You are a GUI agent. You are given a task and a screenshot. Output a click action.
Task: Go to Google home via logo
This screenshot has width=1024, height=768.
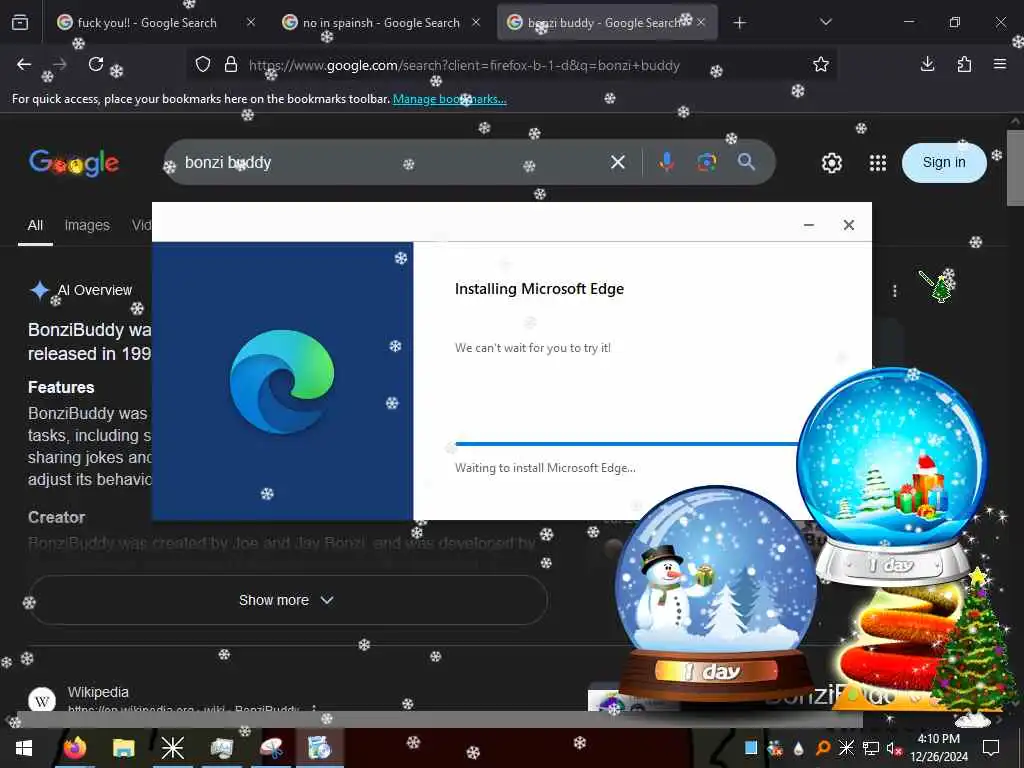click(74, 163)
